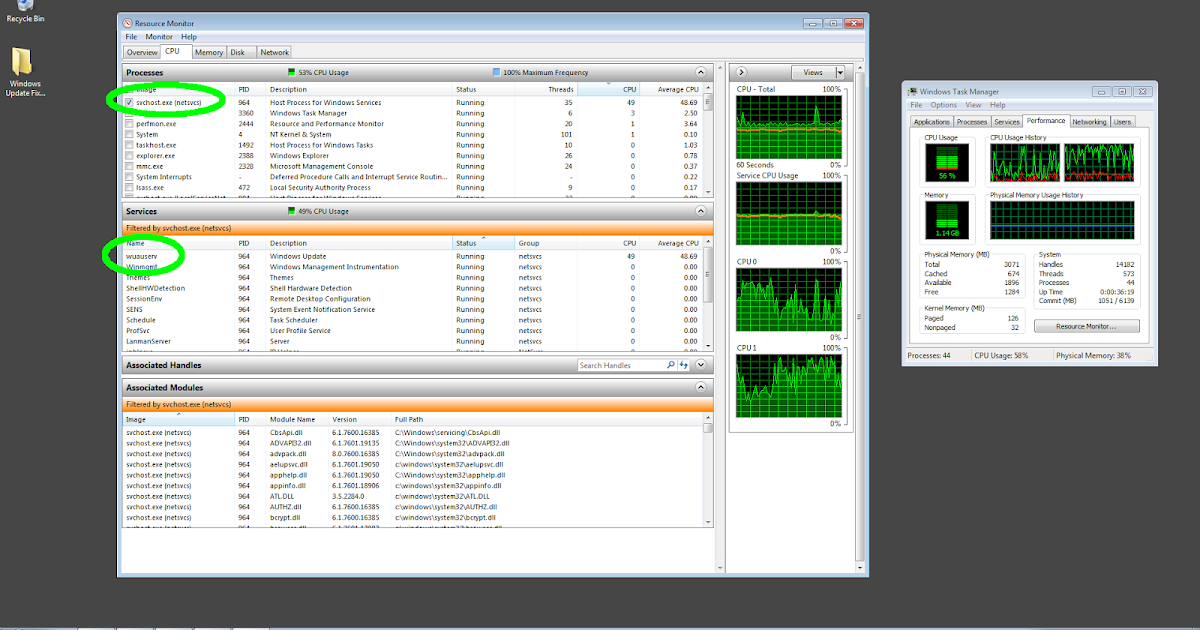Switch to the Memory tab in Resource Monitor

pos(208,52)
